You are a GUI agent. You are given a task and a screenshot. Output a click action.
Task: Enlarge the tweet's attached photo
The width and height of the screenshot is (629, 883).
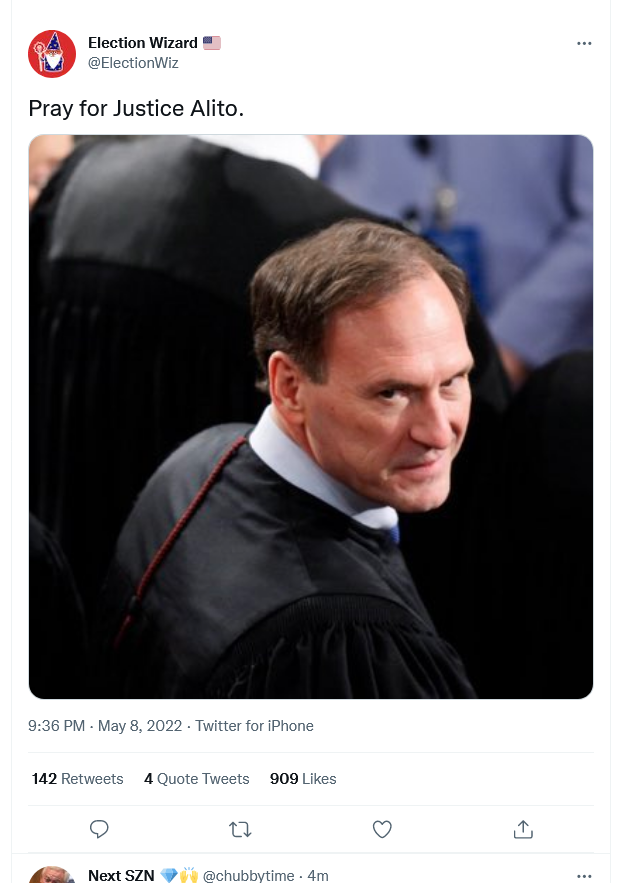pyautogui.click(x=311, y=416)
